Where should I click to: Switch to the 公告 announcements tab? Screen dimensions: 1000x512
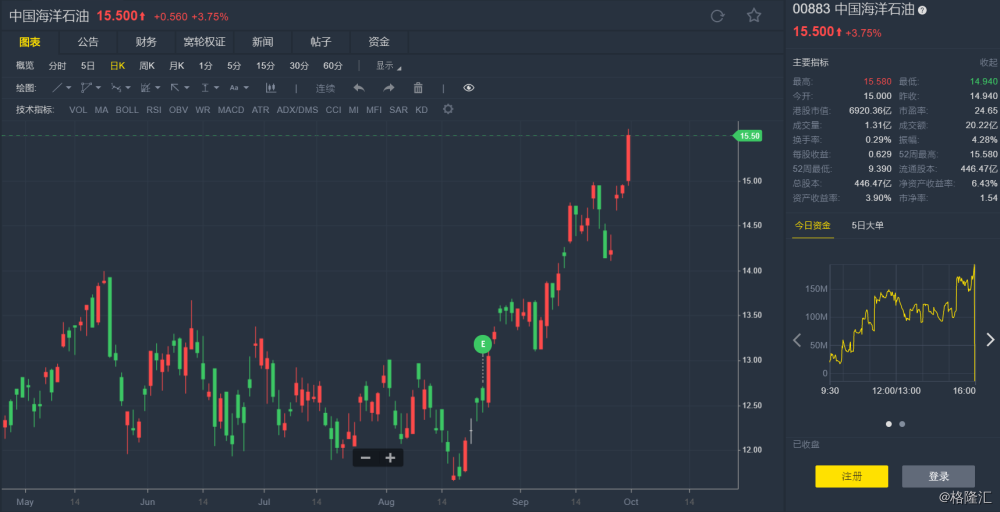(88, 42)
